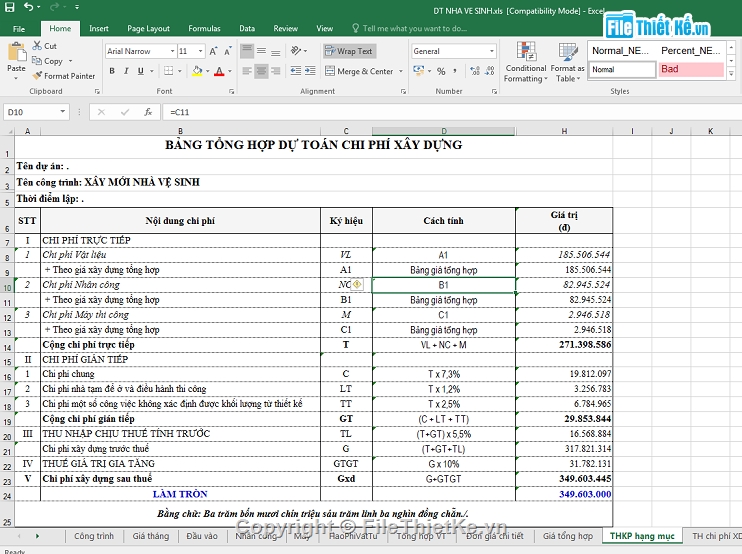Click the Top Align icon
742x554 pixels.
(x=247, y=51)
